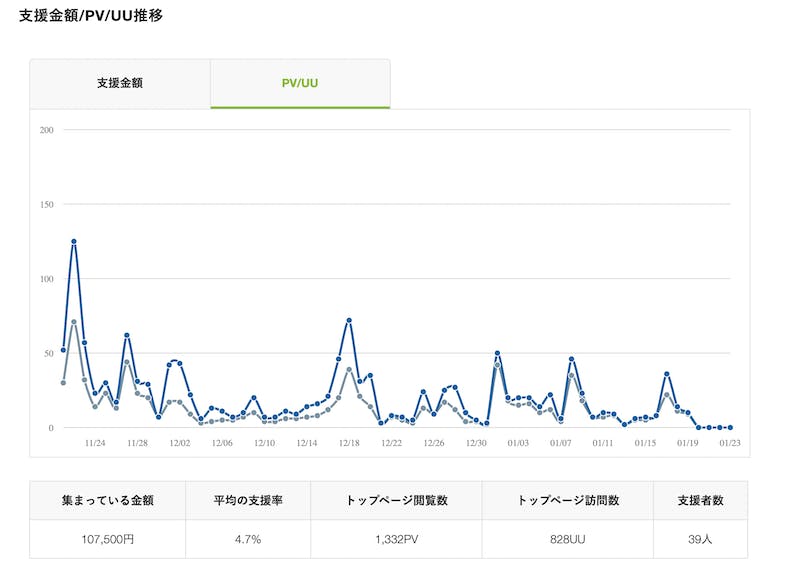The width and height of the screenshot is (789, 568).
Task: Click the 107,500円 amount value
Action: pos(107,539)
